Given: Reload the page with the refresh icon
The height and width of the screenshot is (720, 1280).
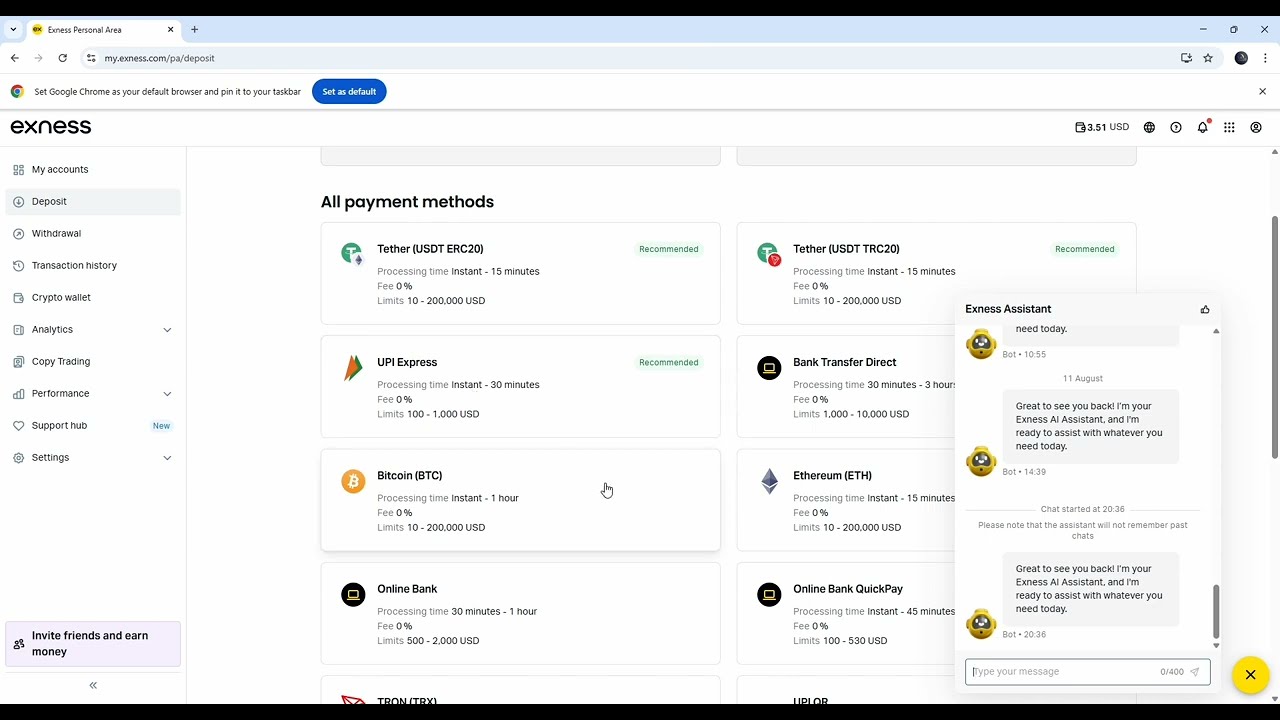Looking at the screenshot, I should tap(62, 58).
